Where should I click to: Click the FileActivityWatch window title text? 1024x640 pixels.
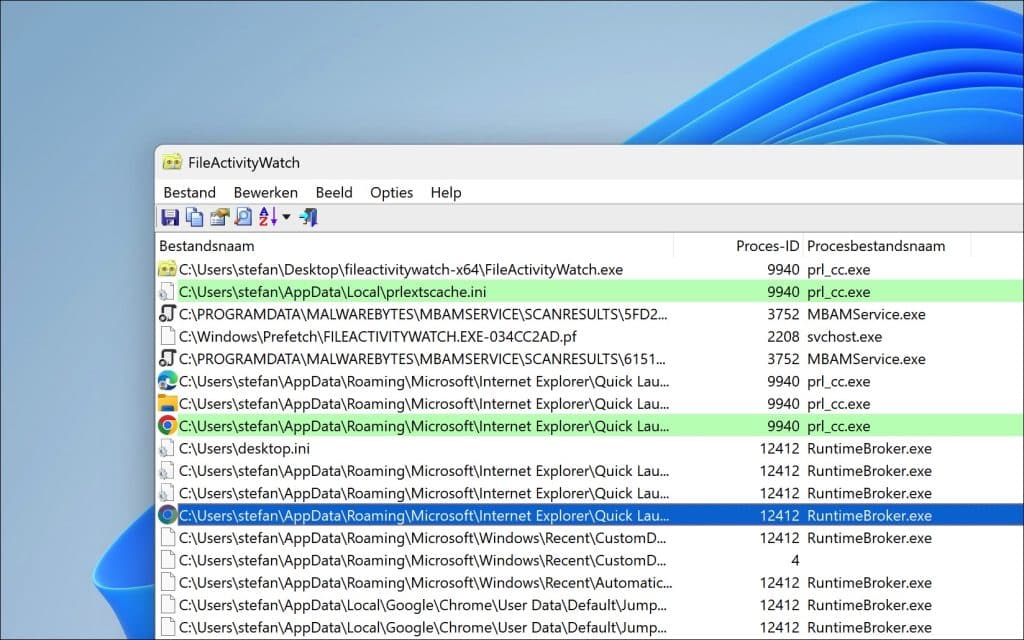point(244,163)
